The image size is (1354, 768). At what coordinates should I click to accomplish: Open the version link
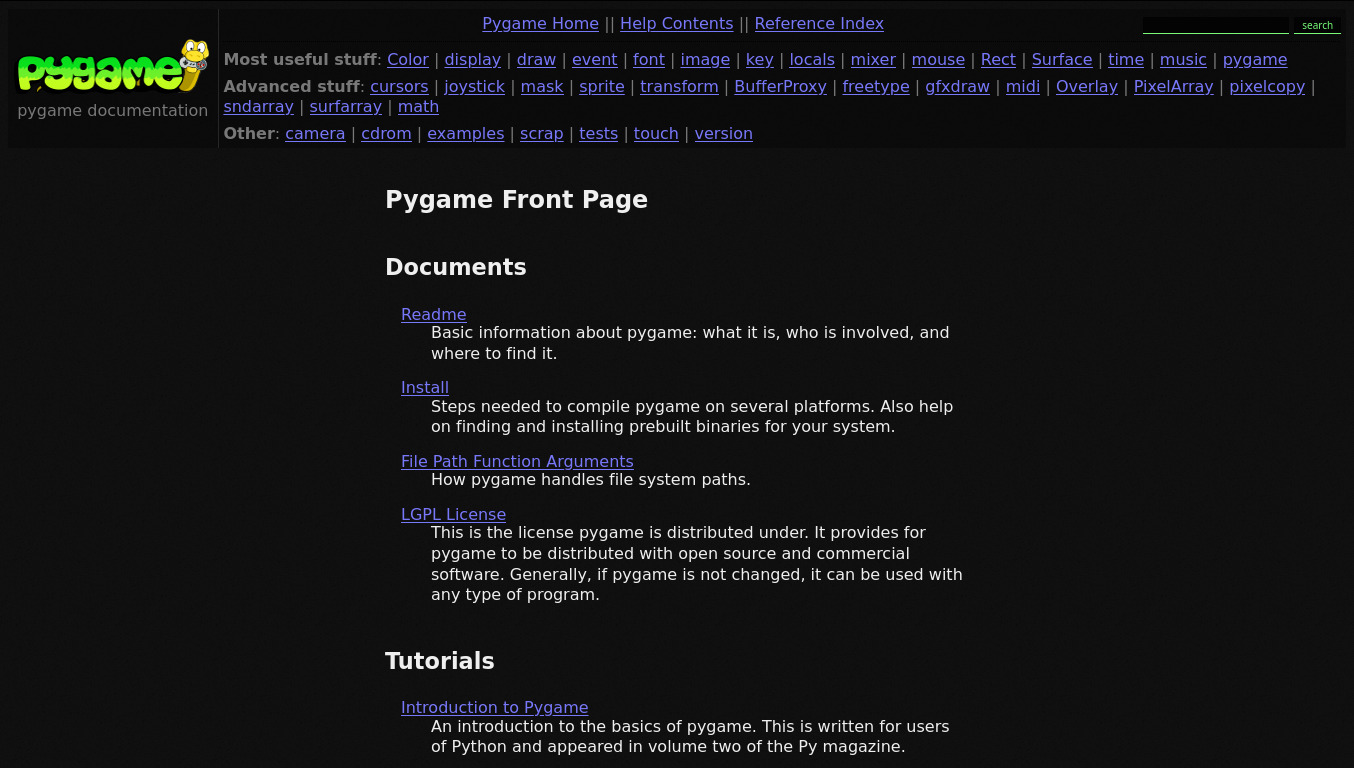click(723, 134)
